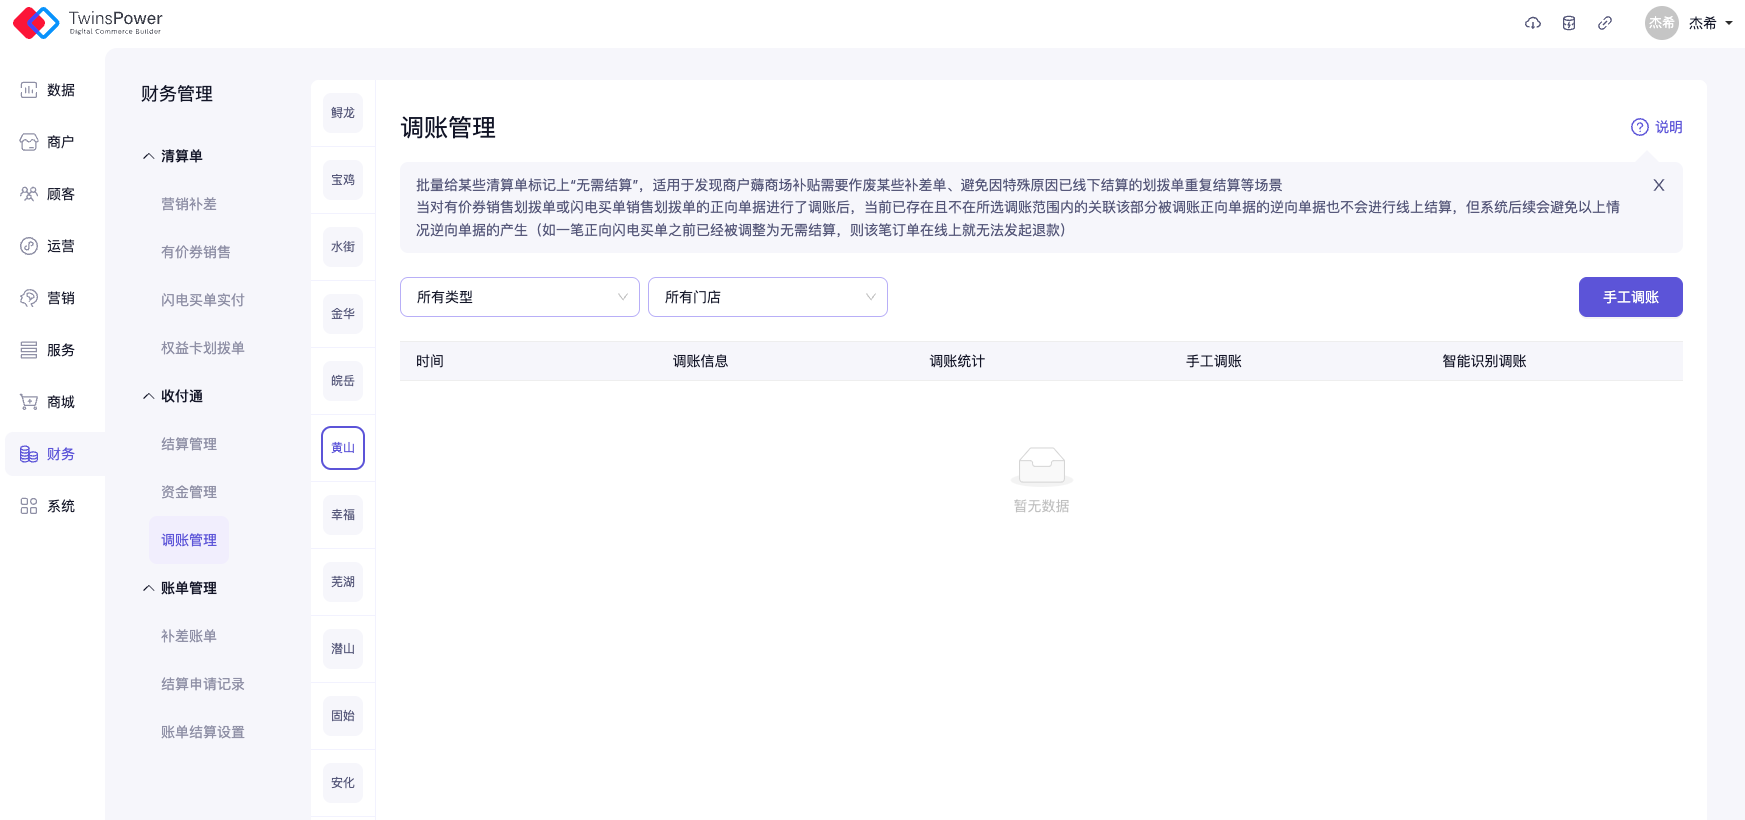Select the 芜湖 store tab
Image resolution: width=1745 pixels, height=820 pixels.
click(343, 582)
